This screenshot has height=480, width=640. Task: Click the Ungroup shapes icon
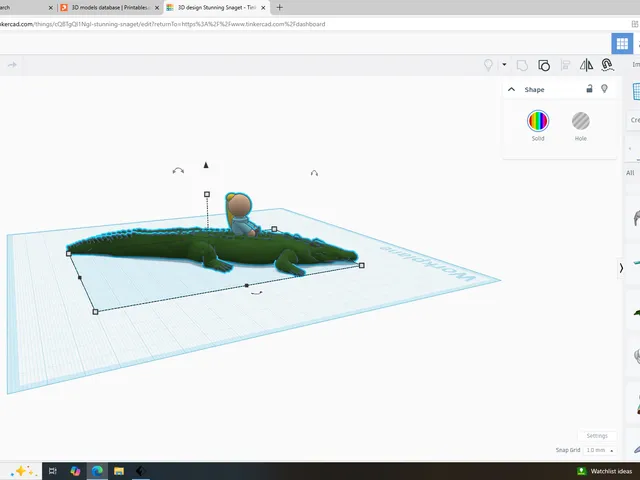pyautogui.click(x=544, y=65)
